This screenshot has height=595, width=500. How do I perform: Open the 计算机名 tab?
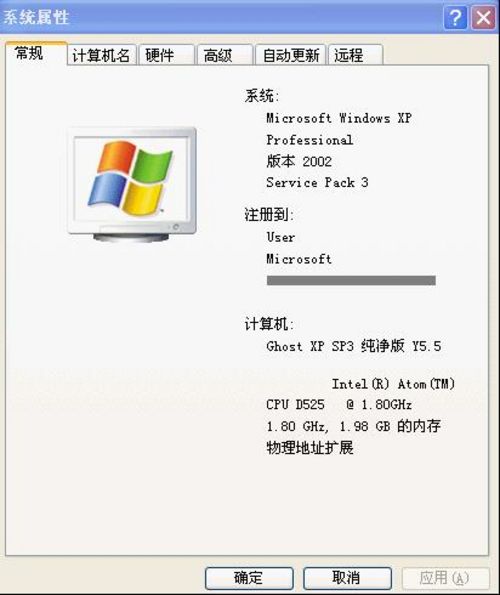[101, 55]
